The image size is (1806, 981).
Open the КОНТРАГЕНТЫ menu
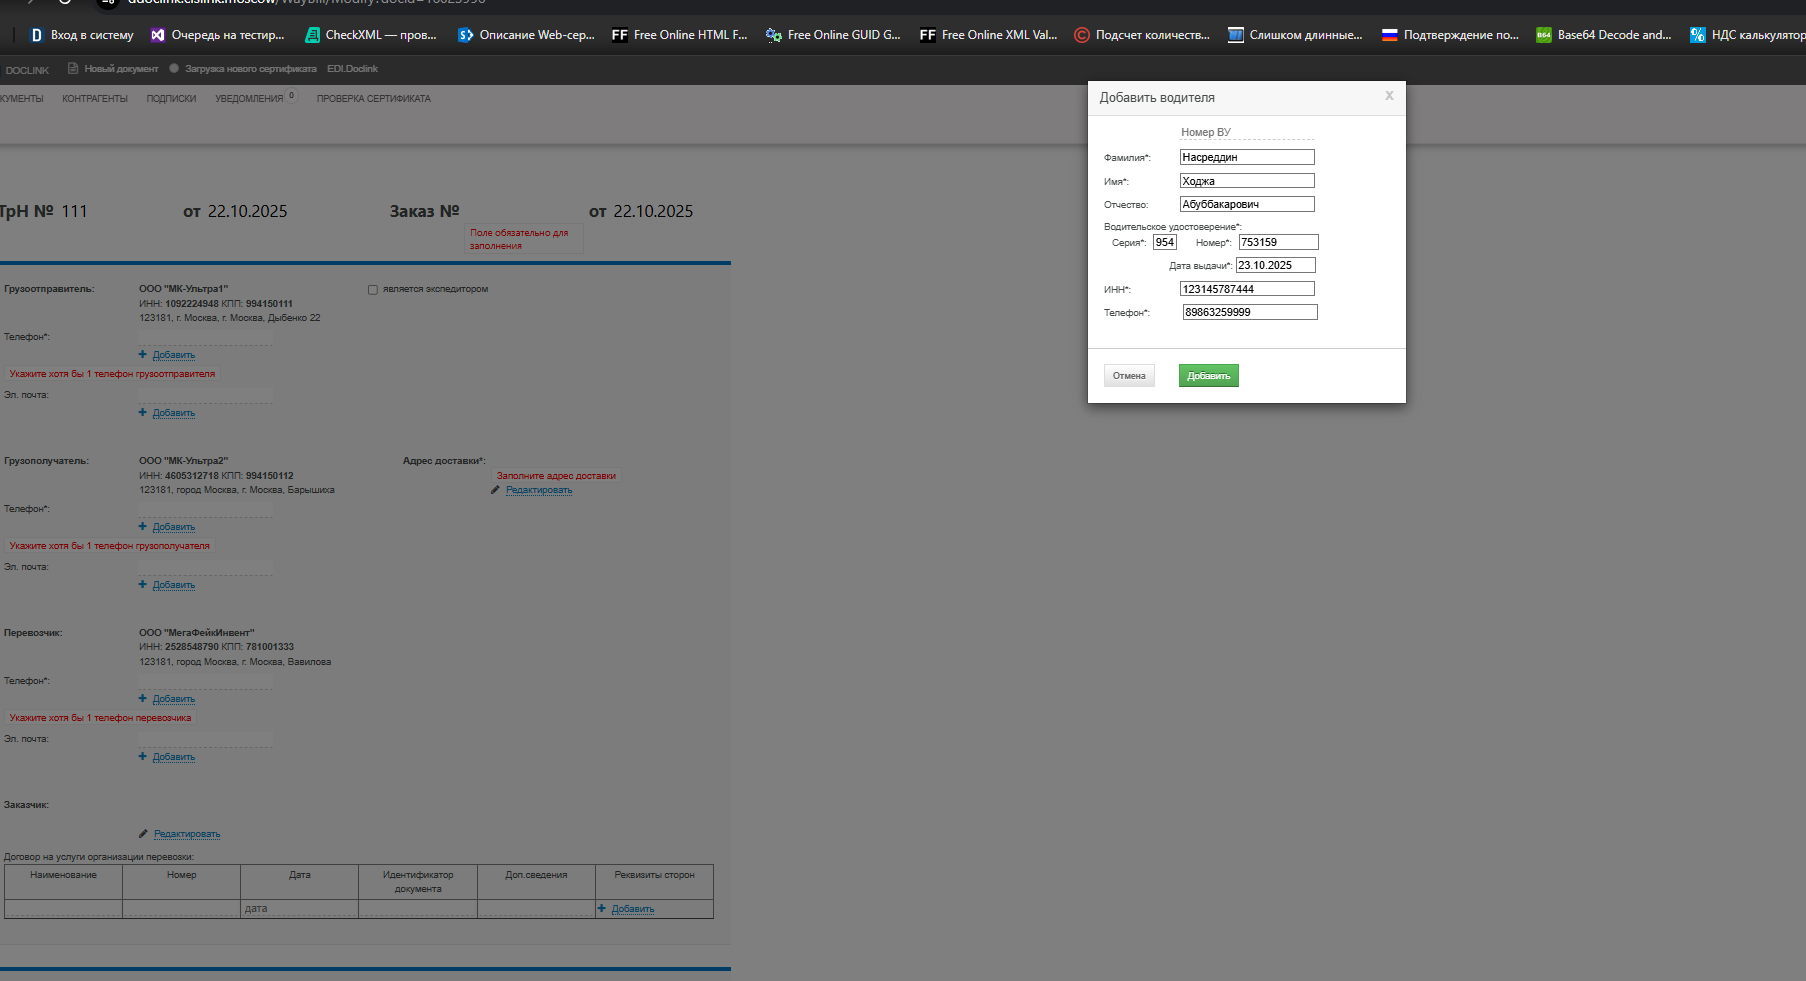coord(95,99)
